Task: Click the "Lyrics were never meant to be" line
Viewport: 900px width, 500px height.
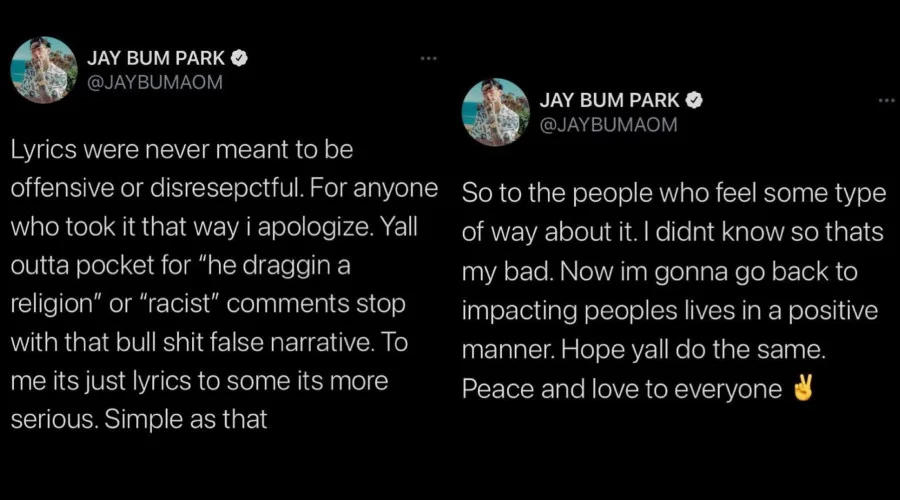Action: click(183, 153)
